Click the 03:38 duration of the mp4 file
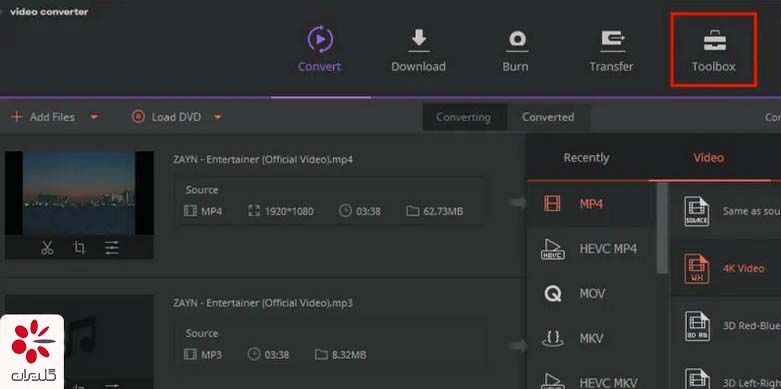The height and width of the screenshot is (389, 781). (368, 211)
